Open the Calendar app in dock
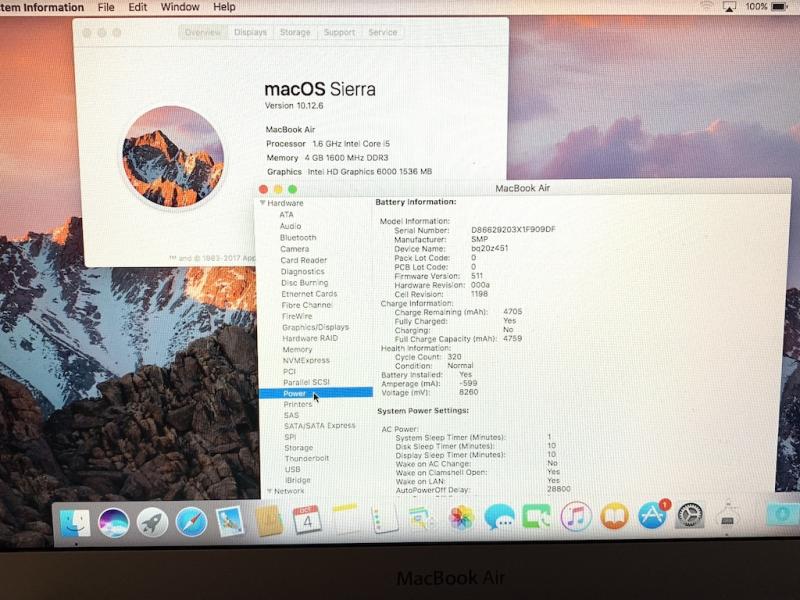800x600 pixels. point(307,520)
